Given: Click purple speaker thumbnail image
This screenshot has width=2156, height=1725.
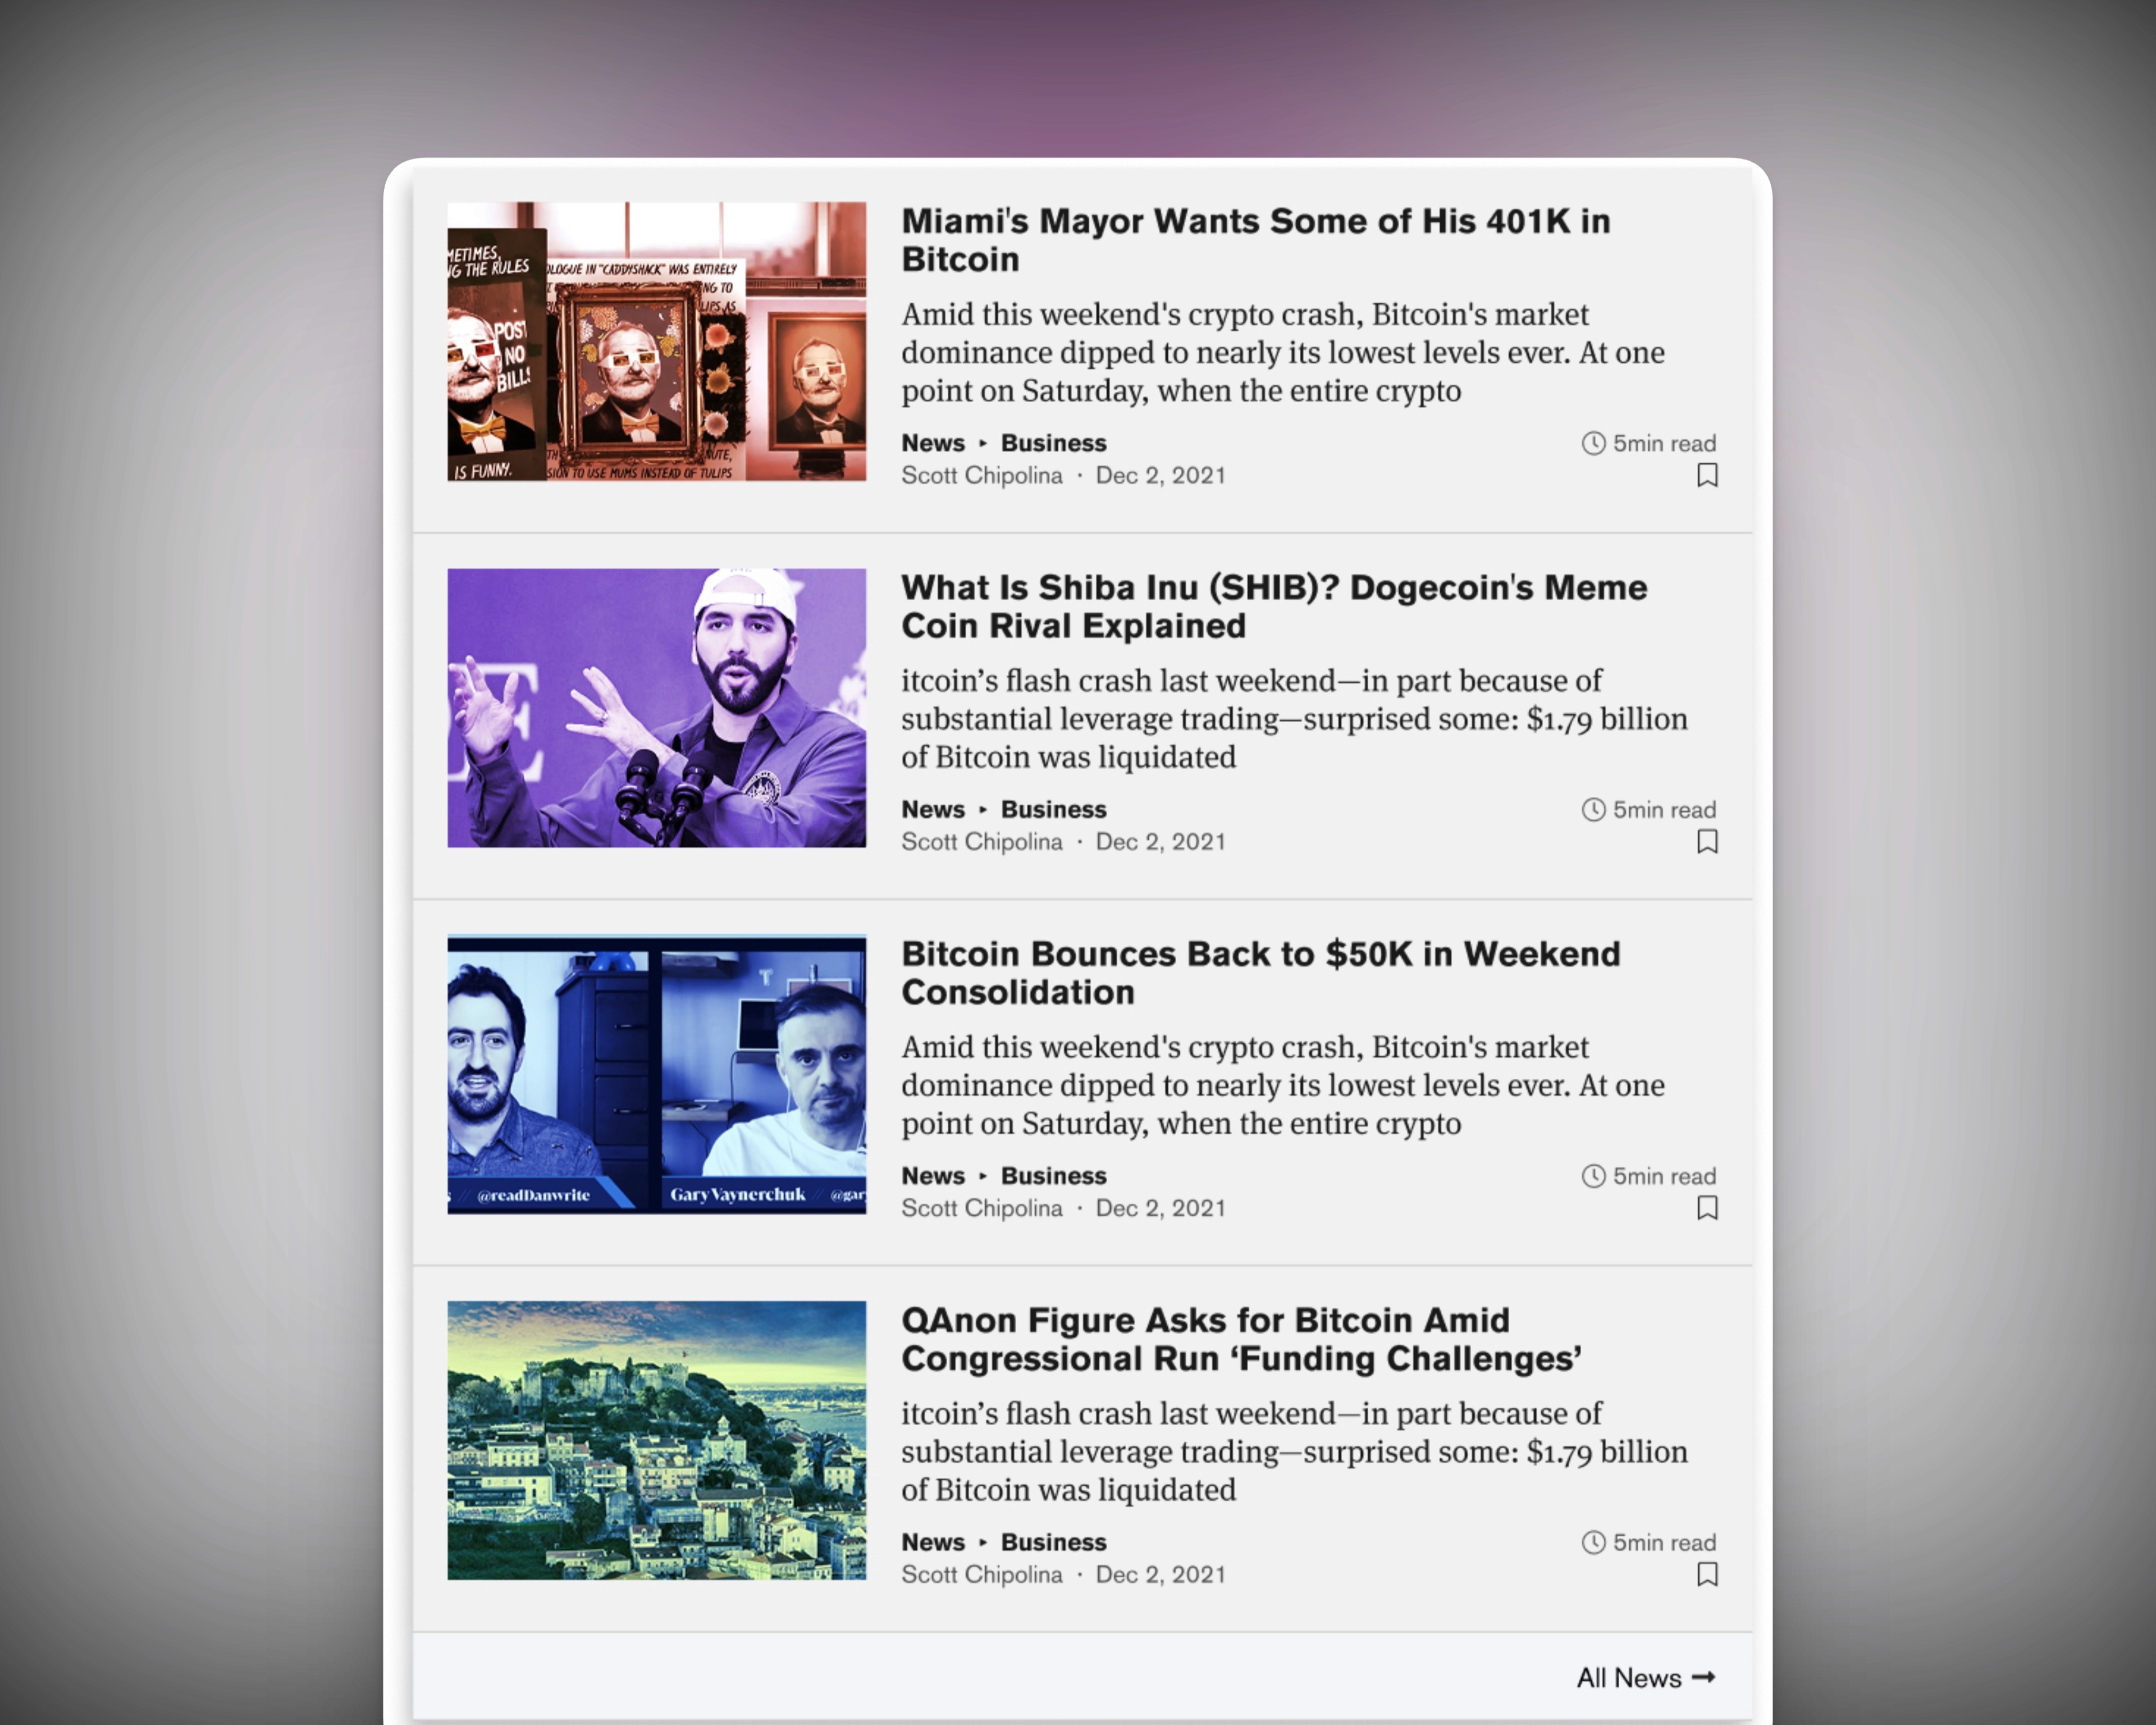Looking at the screenshot, I should click(656, 707).
